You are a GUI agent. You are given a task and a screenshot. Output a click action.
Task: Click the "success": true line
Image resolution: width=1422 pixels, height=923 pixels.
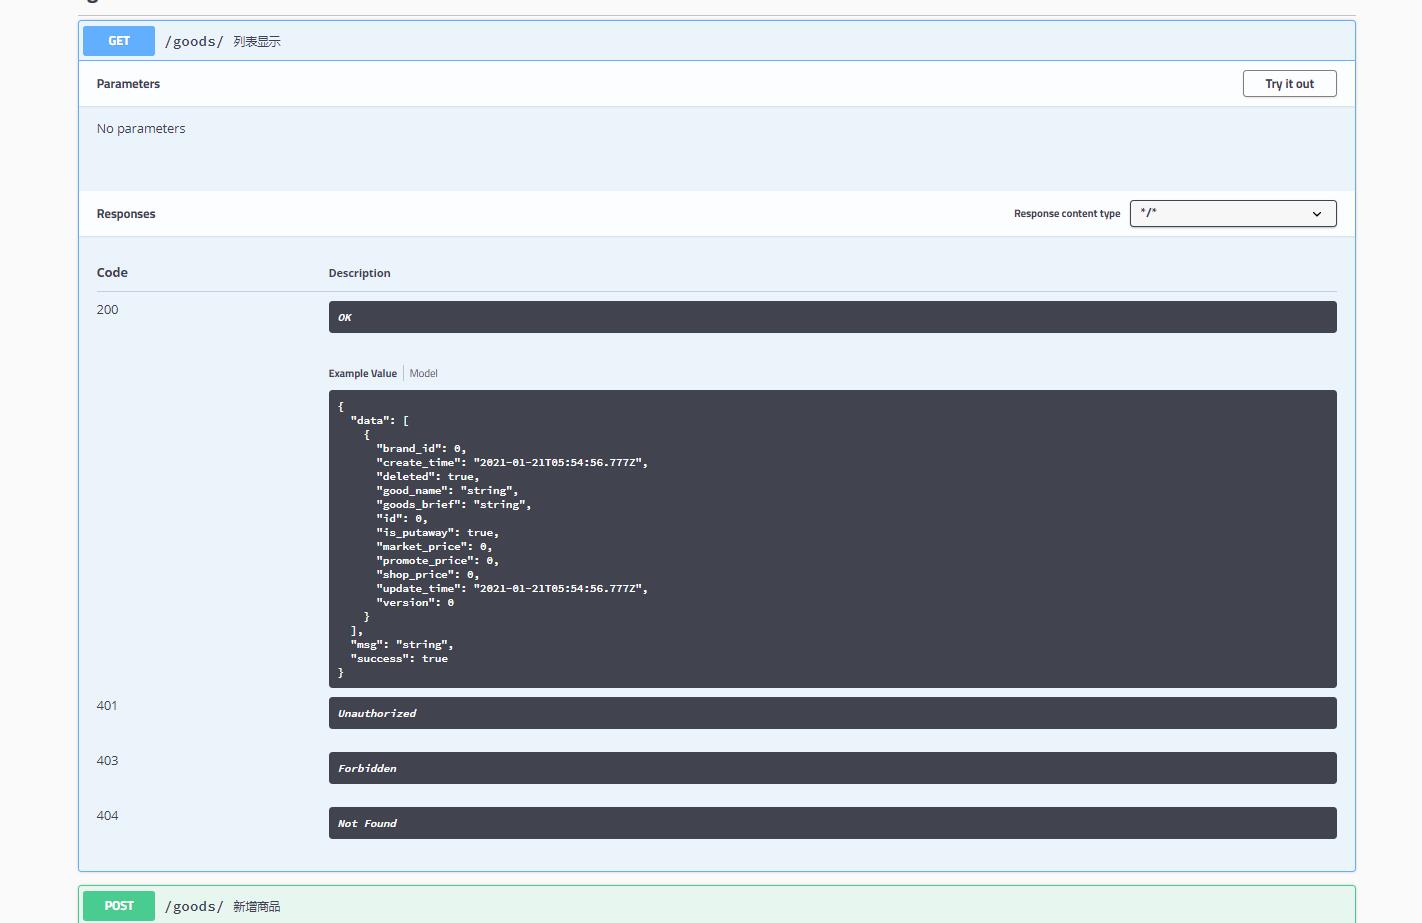tap(399, 659)
